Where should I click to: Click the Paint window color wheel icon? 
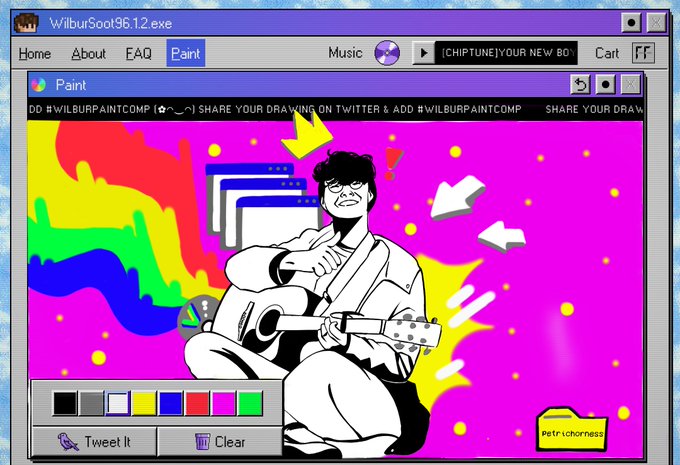39,85
